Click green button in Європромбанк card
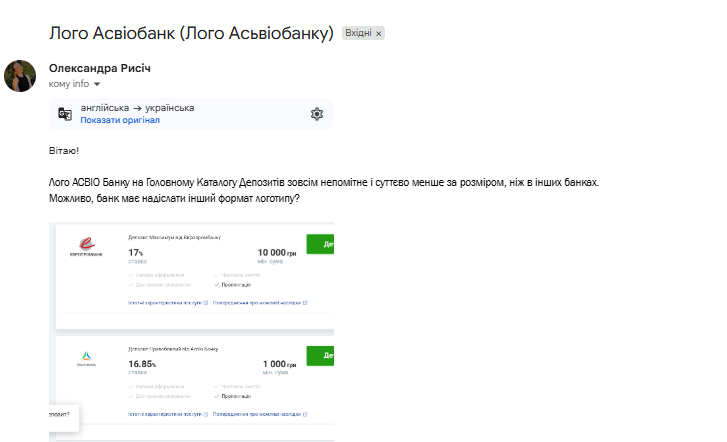Image resolution: width=727 pixels, height=442 pixels. 320,244
